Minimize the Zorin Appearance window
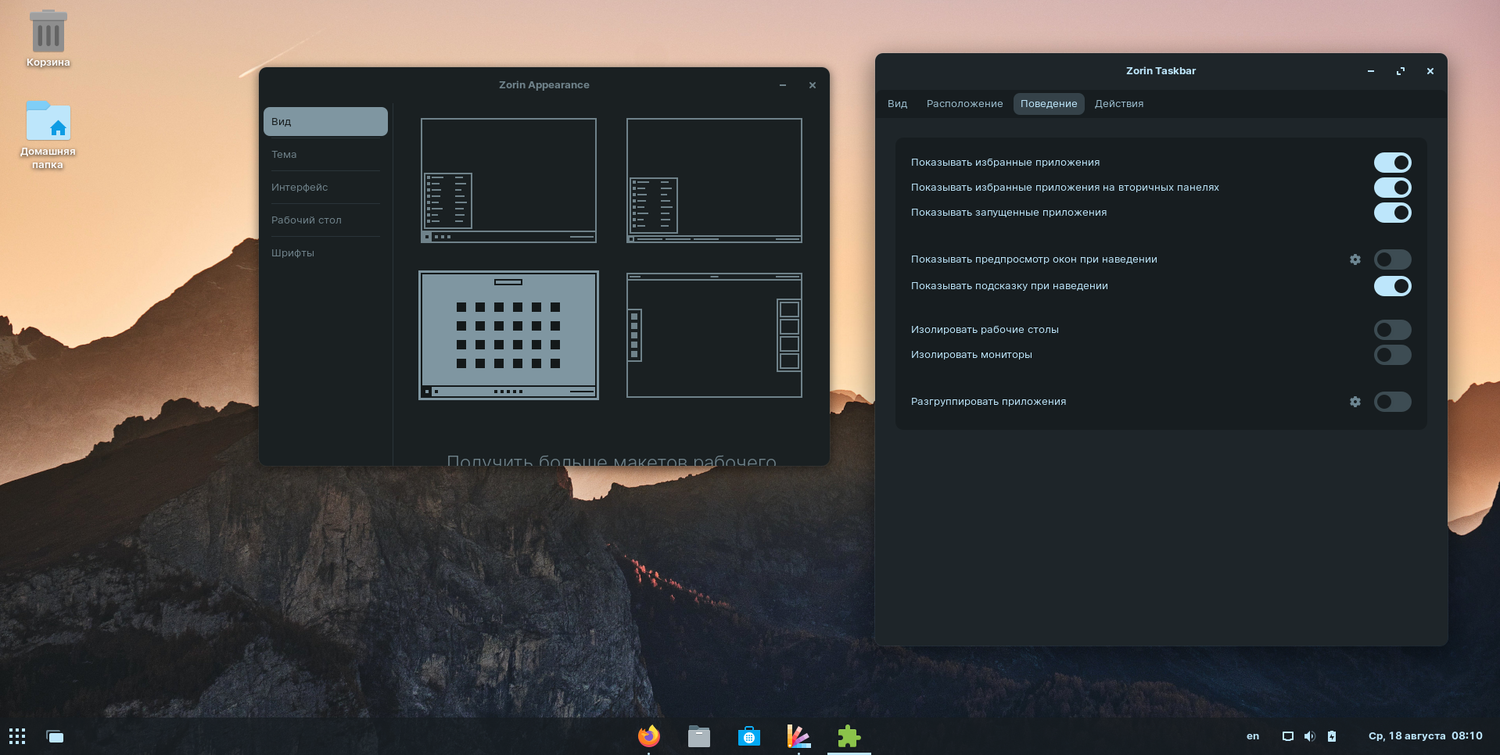 [x=783, y=86]
